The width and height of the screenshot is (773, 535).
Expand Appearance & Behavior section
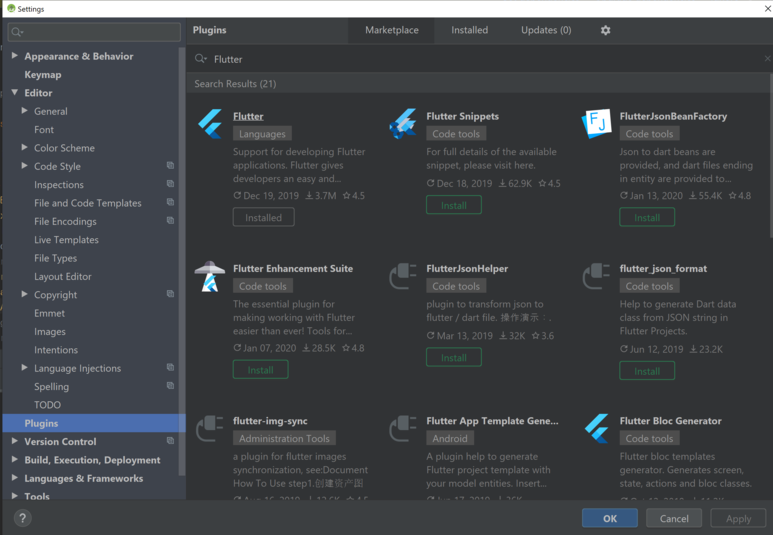pyautogui.click(x=15, y=56)
